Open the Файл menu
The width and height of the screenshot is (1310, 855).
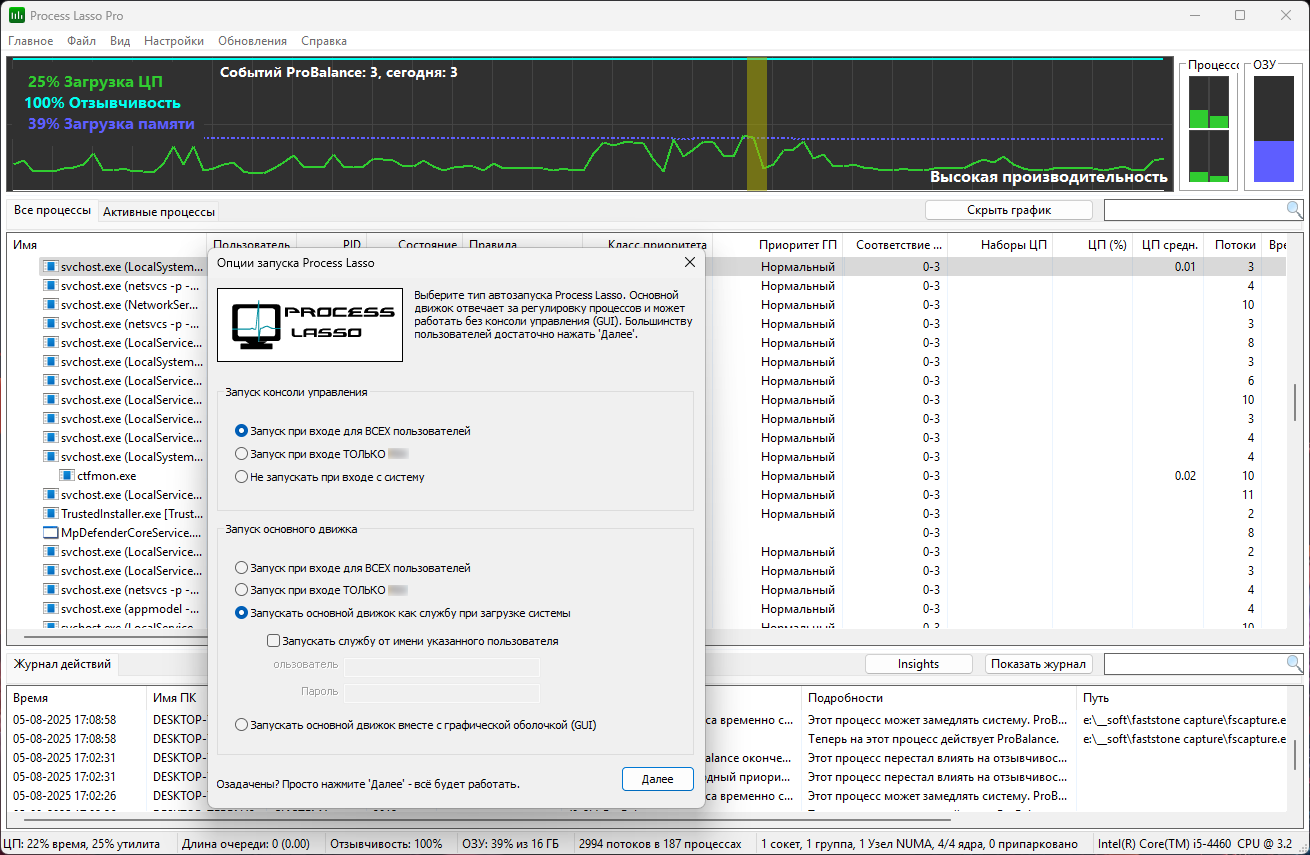tap(82, 41)
